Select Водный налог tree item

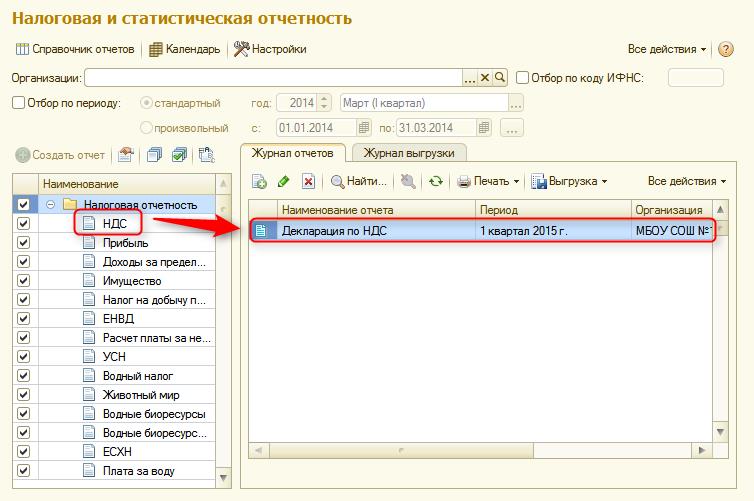pyautogui.click(x=138, y=376)
